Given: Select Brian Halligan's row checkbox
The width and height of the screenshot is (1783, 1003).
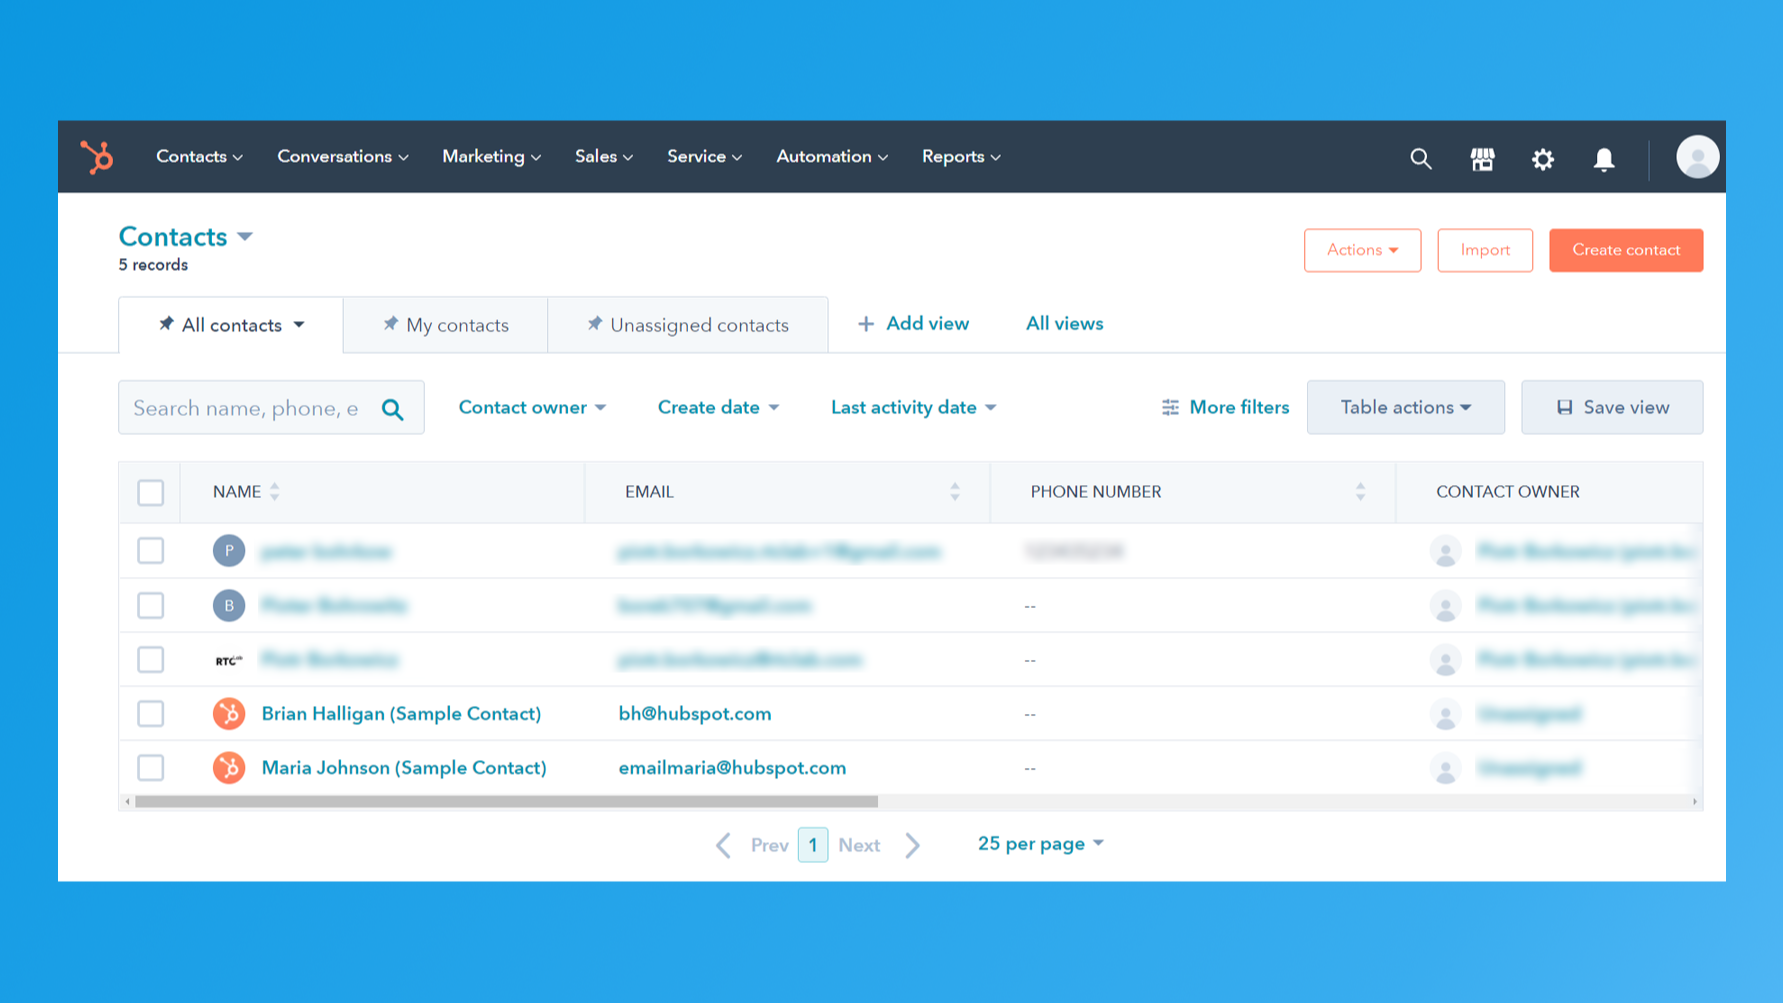Looking at the screenshot, I should pyautogui.click(x=150, y=713).
